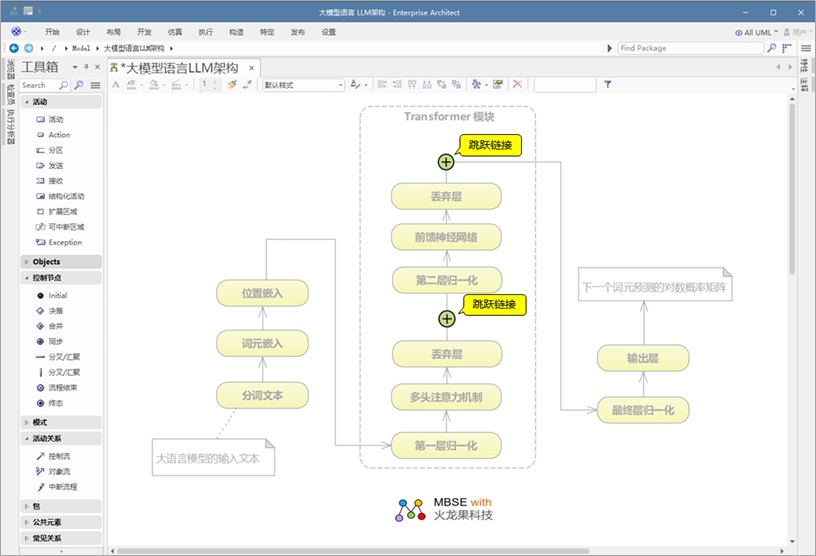Pick the 控制流 control flow connector
The image size is (816, 556).
click(x=58, y=456)
